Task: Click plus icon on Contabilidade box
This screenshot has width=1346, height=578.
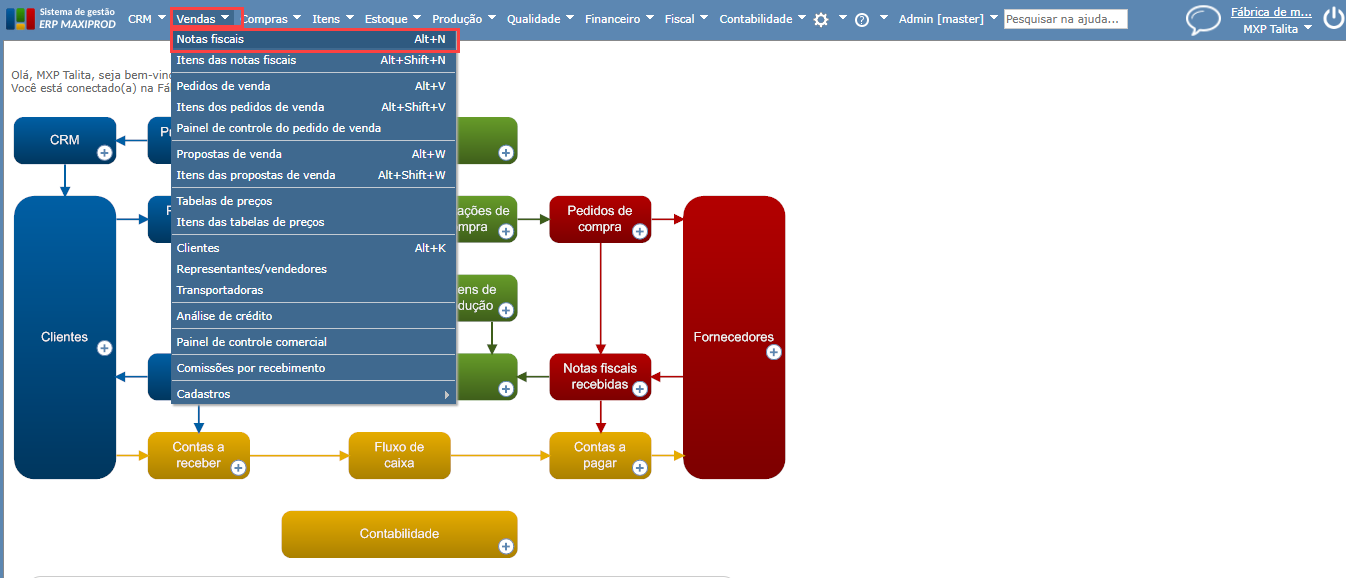Action: (x=506, y=546)
